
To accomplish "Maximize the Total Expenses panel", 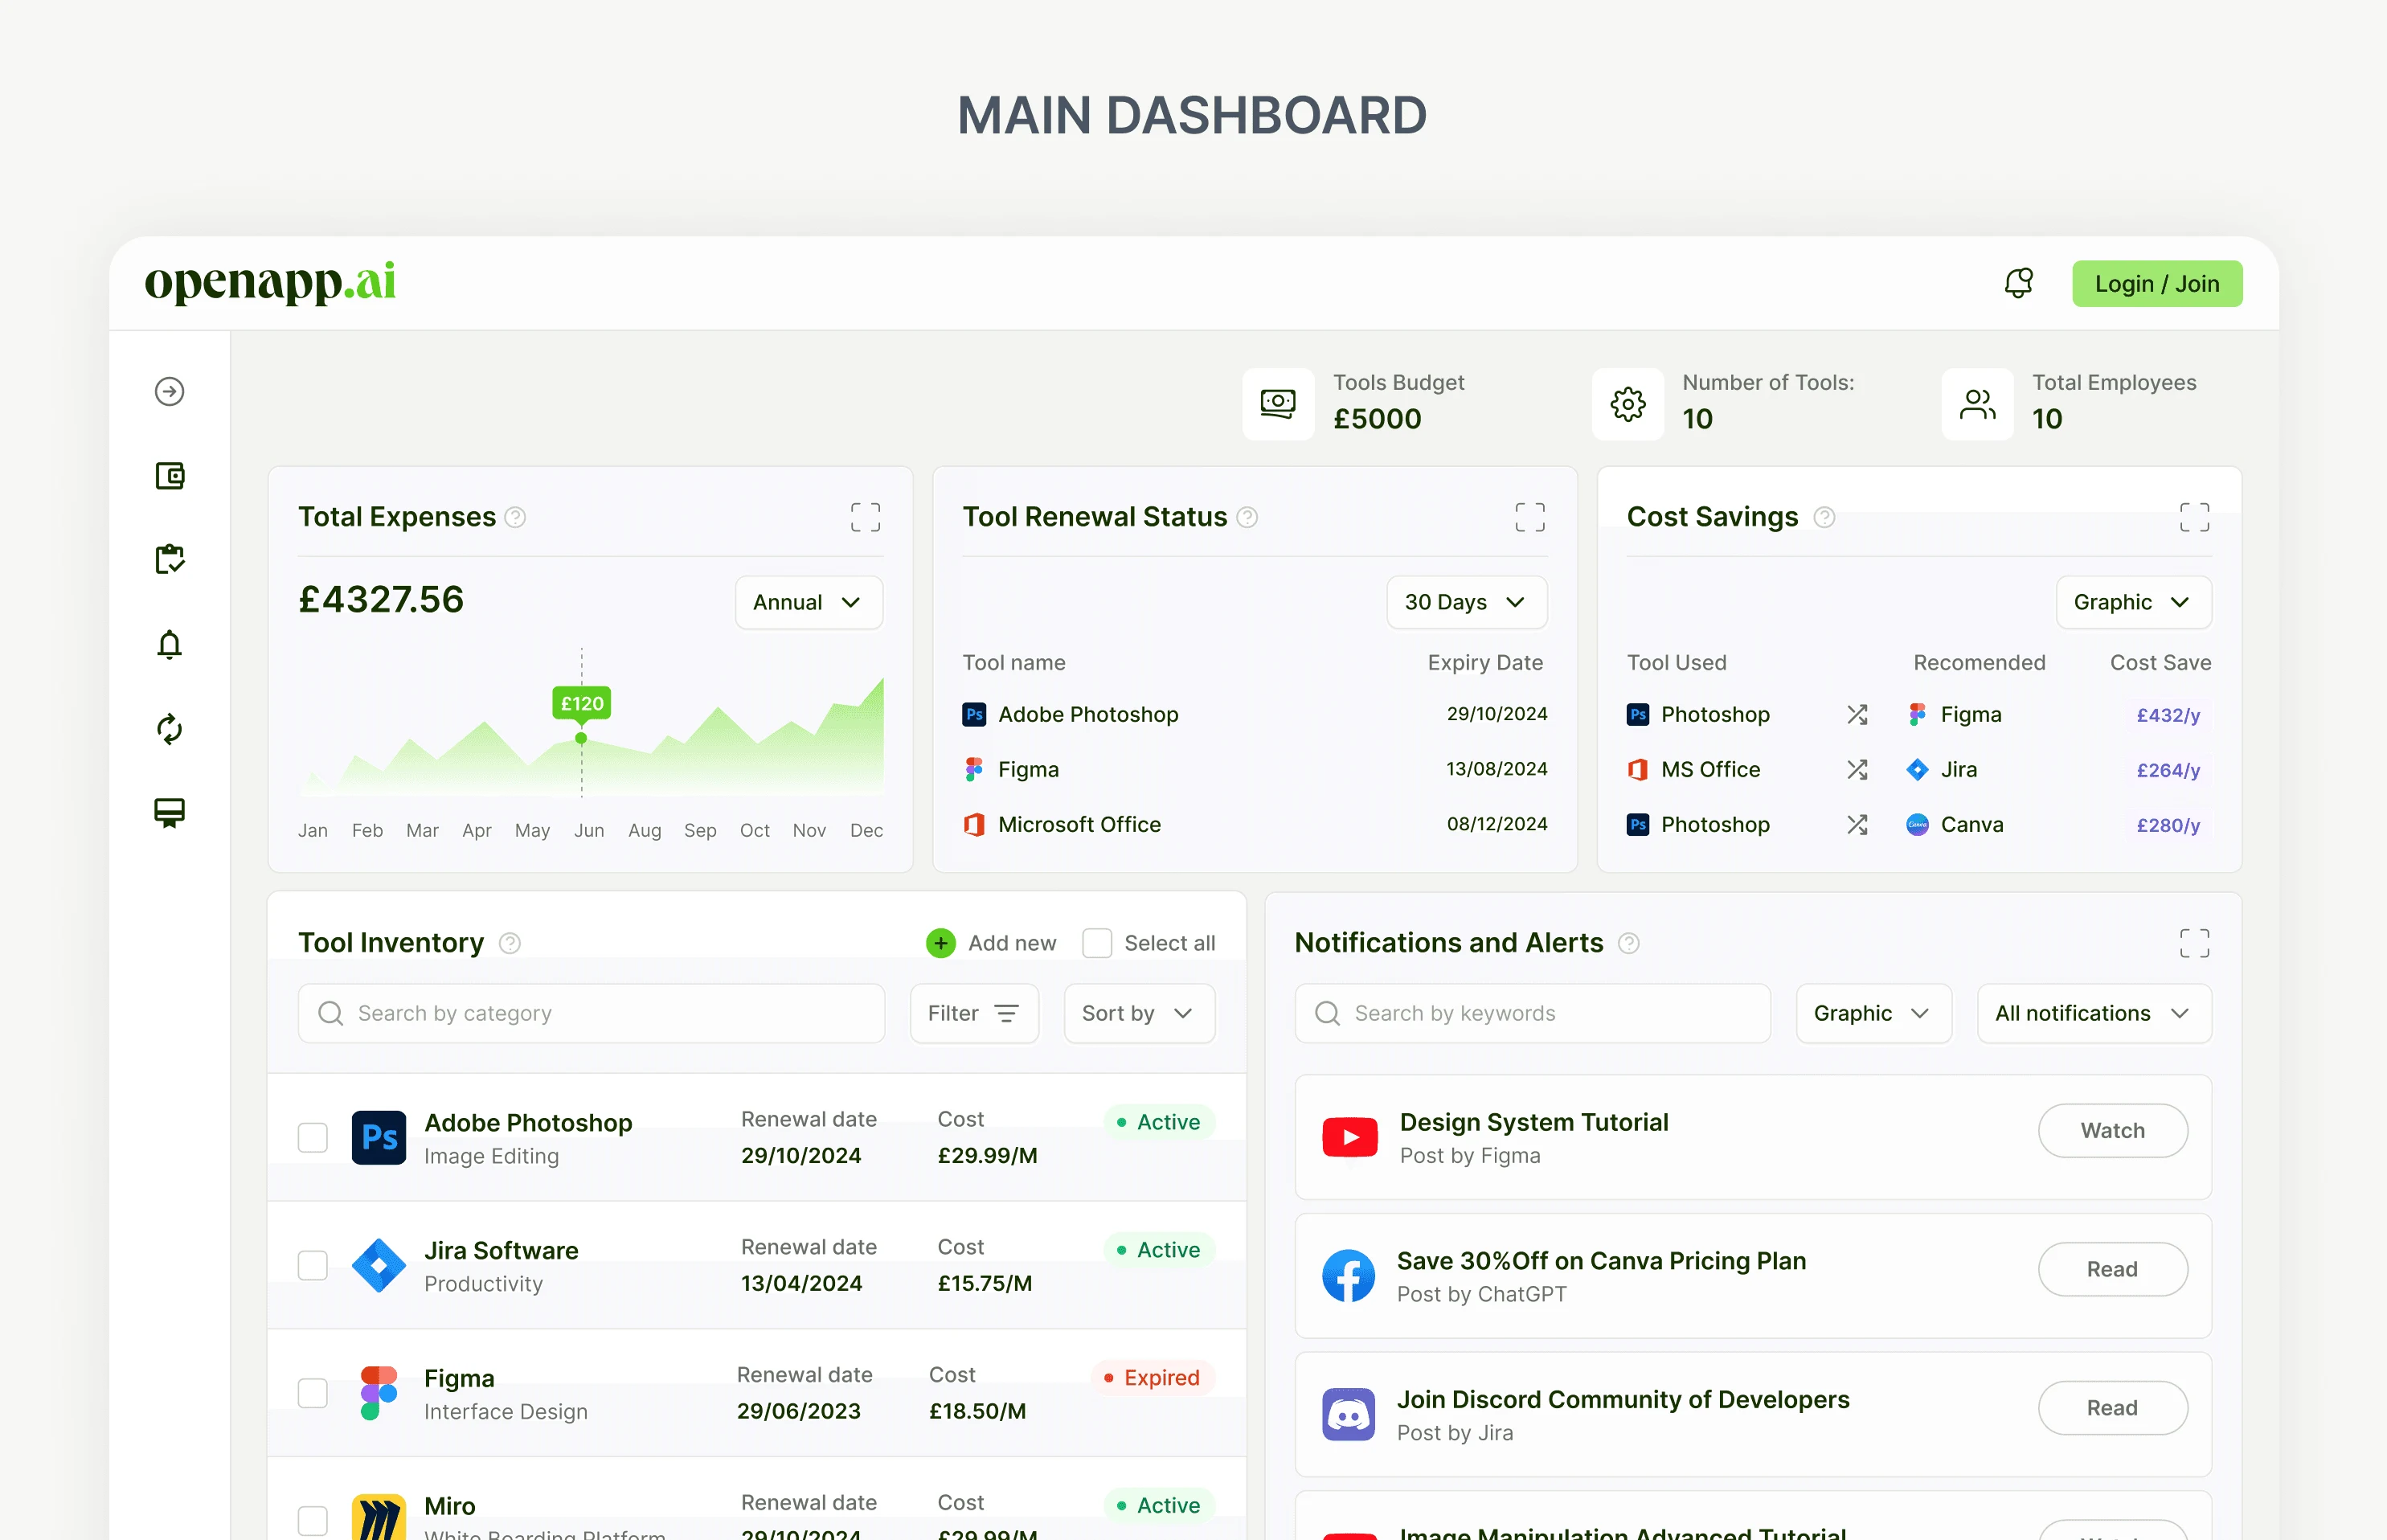I will click(x=865, y=517).
